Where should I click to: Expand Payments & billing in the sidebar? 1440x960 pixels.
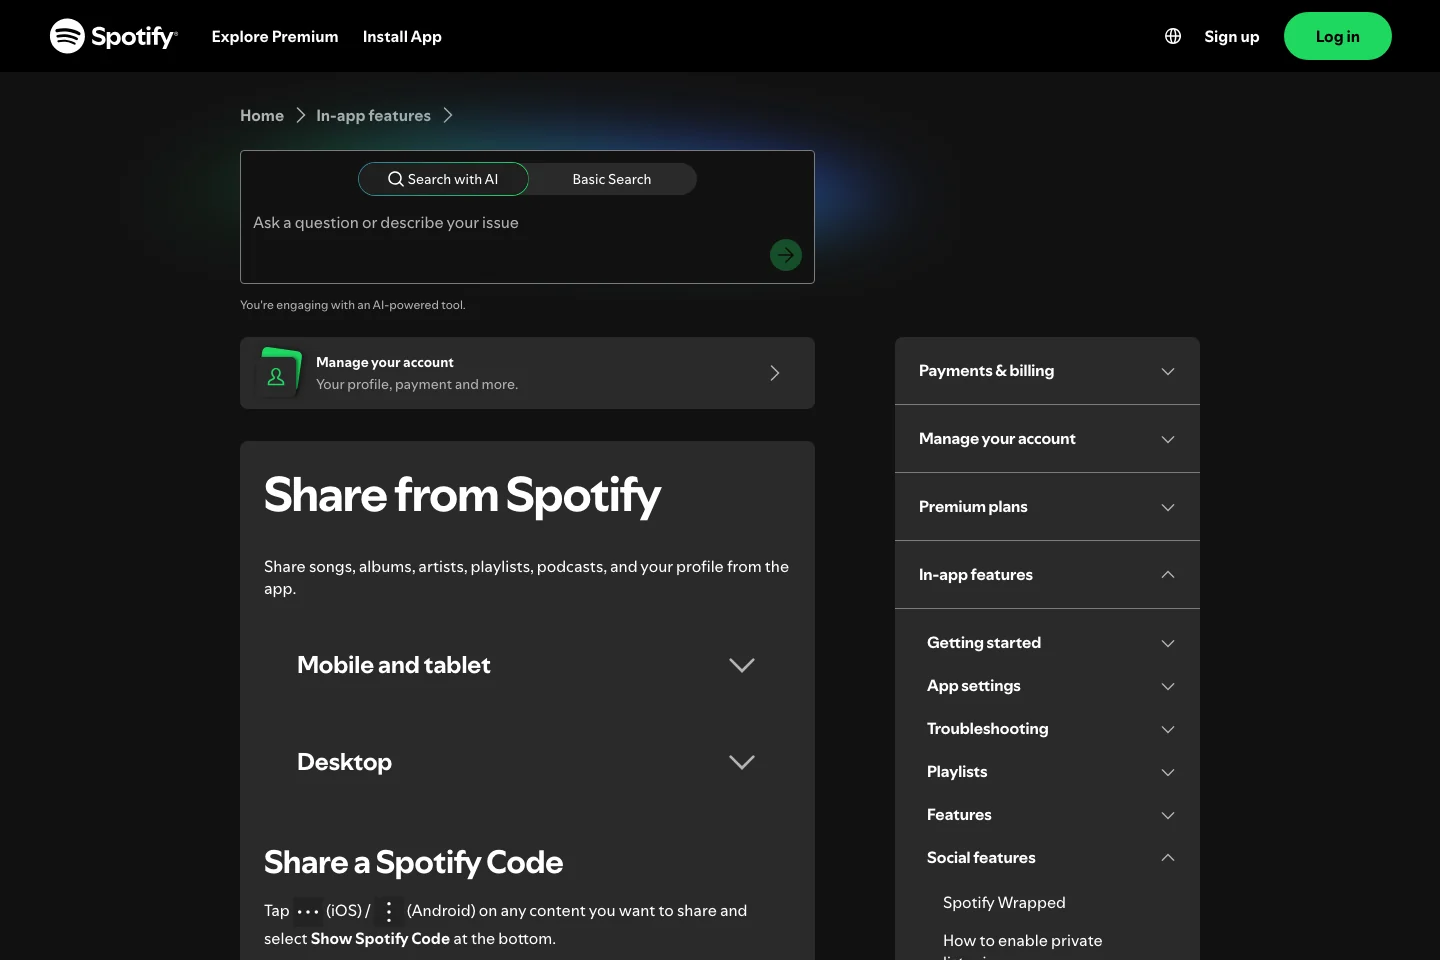[1047, 371]
